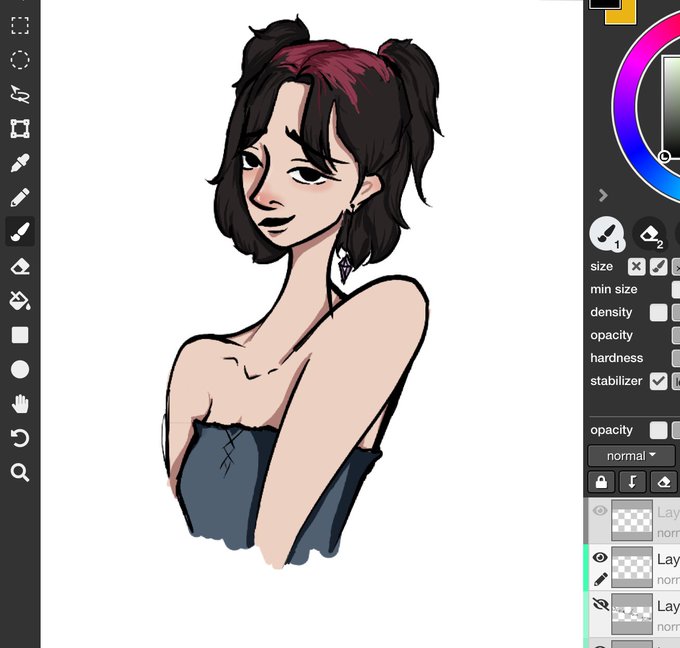Toggle the layer lock button

tap(601, 482)
